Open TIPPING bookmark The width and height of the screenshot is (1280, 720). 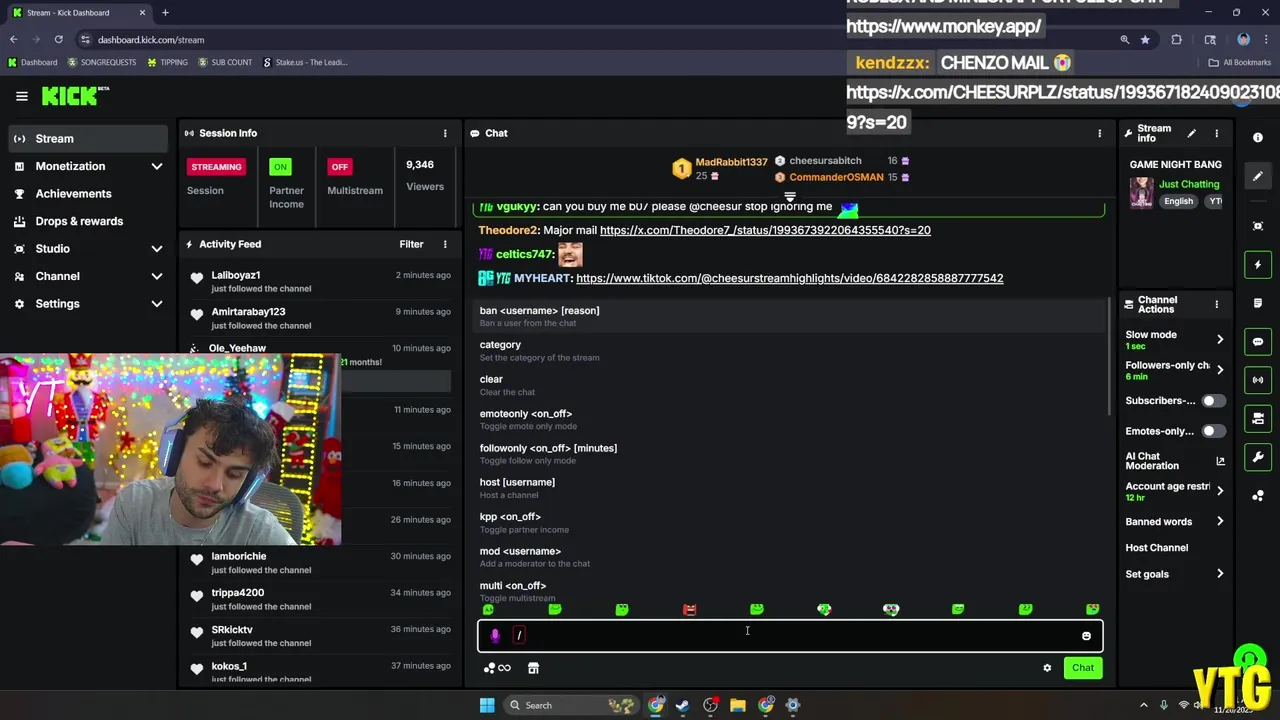tap(167, 62)
